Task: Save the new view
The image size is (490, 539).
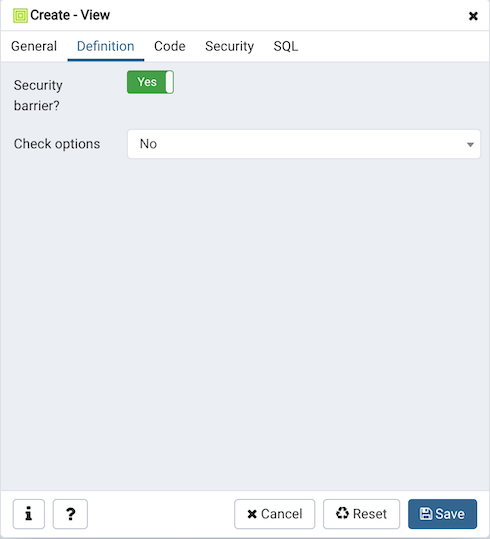Action: tap(442, 514)
